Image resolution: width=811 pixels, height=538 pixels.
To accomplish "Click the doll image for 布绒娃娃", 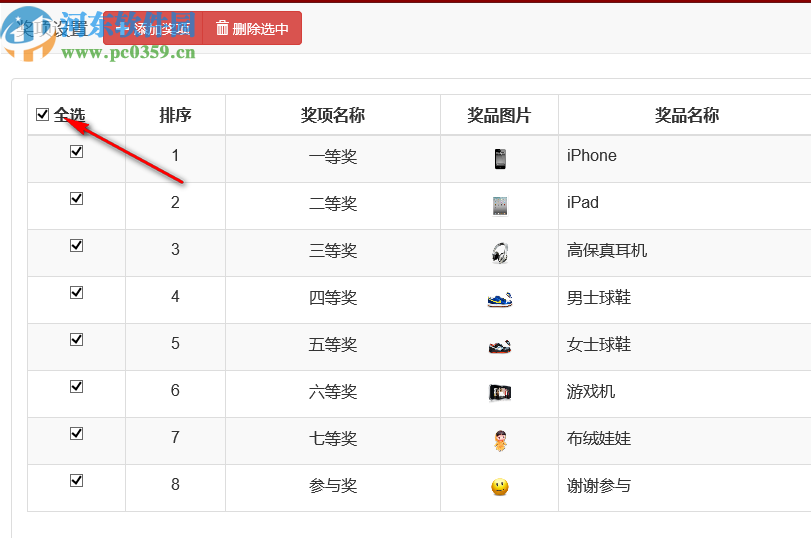I will point(500,441).
